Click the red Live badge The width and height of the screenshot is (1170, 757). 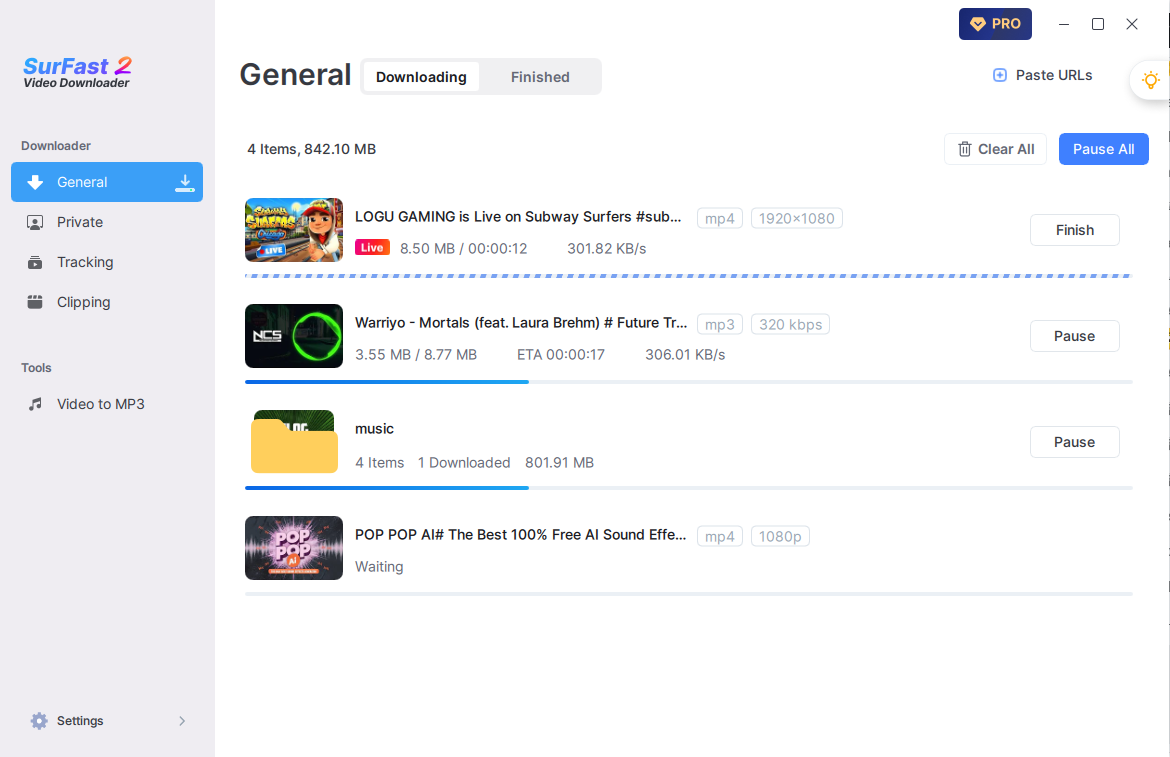pos(372,248)
